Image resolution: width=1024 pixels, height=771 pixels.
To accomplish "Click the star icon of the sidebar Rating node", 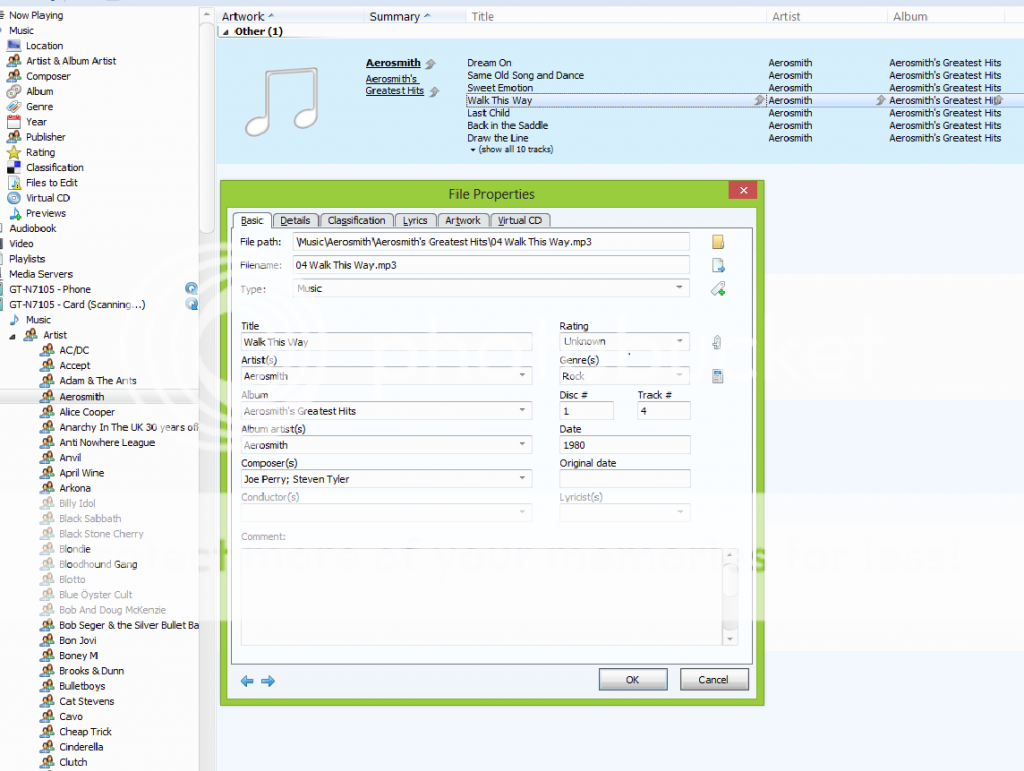I will [x=14, y=152].
